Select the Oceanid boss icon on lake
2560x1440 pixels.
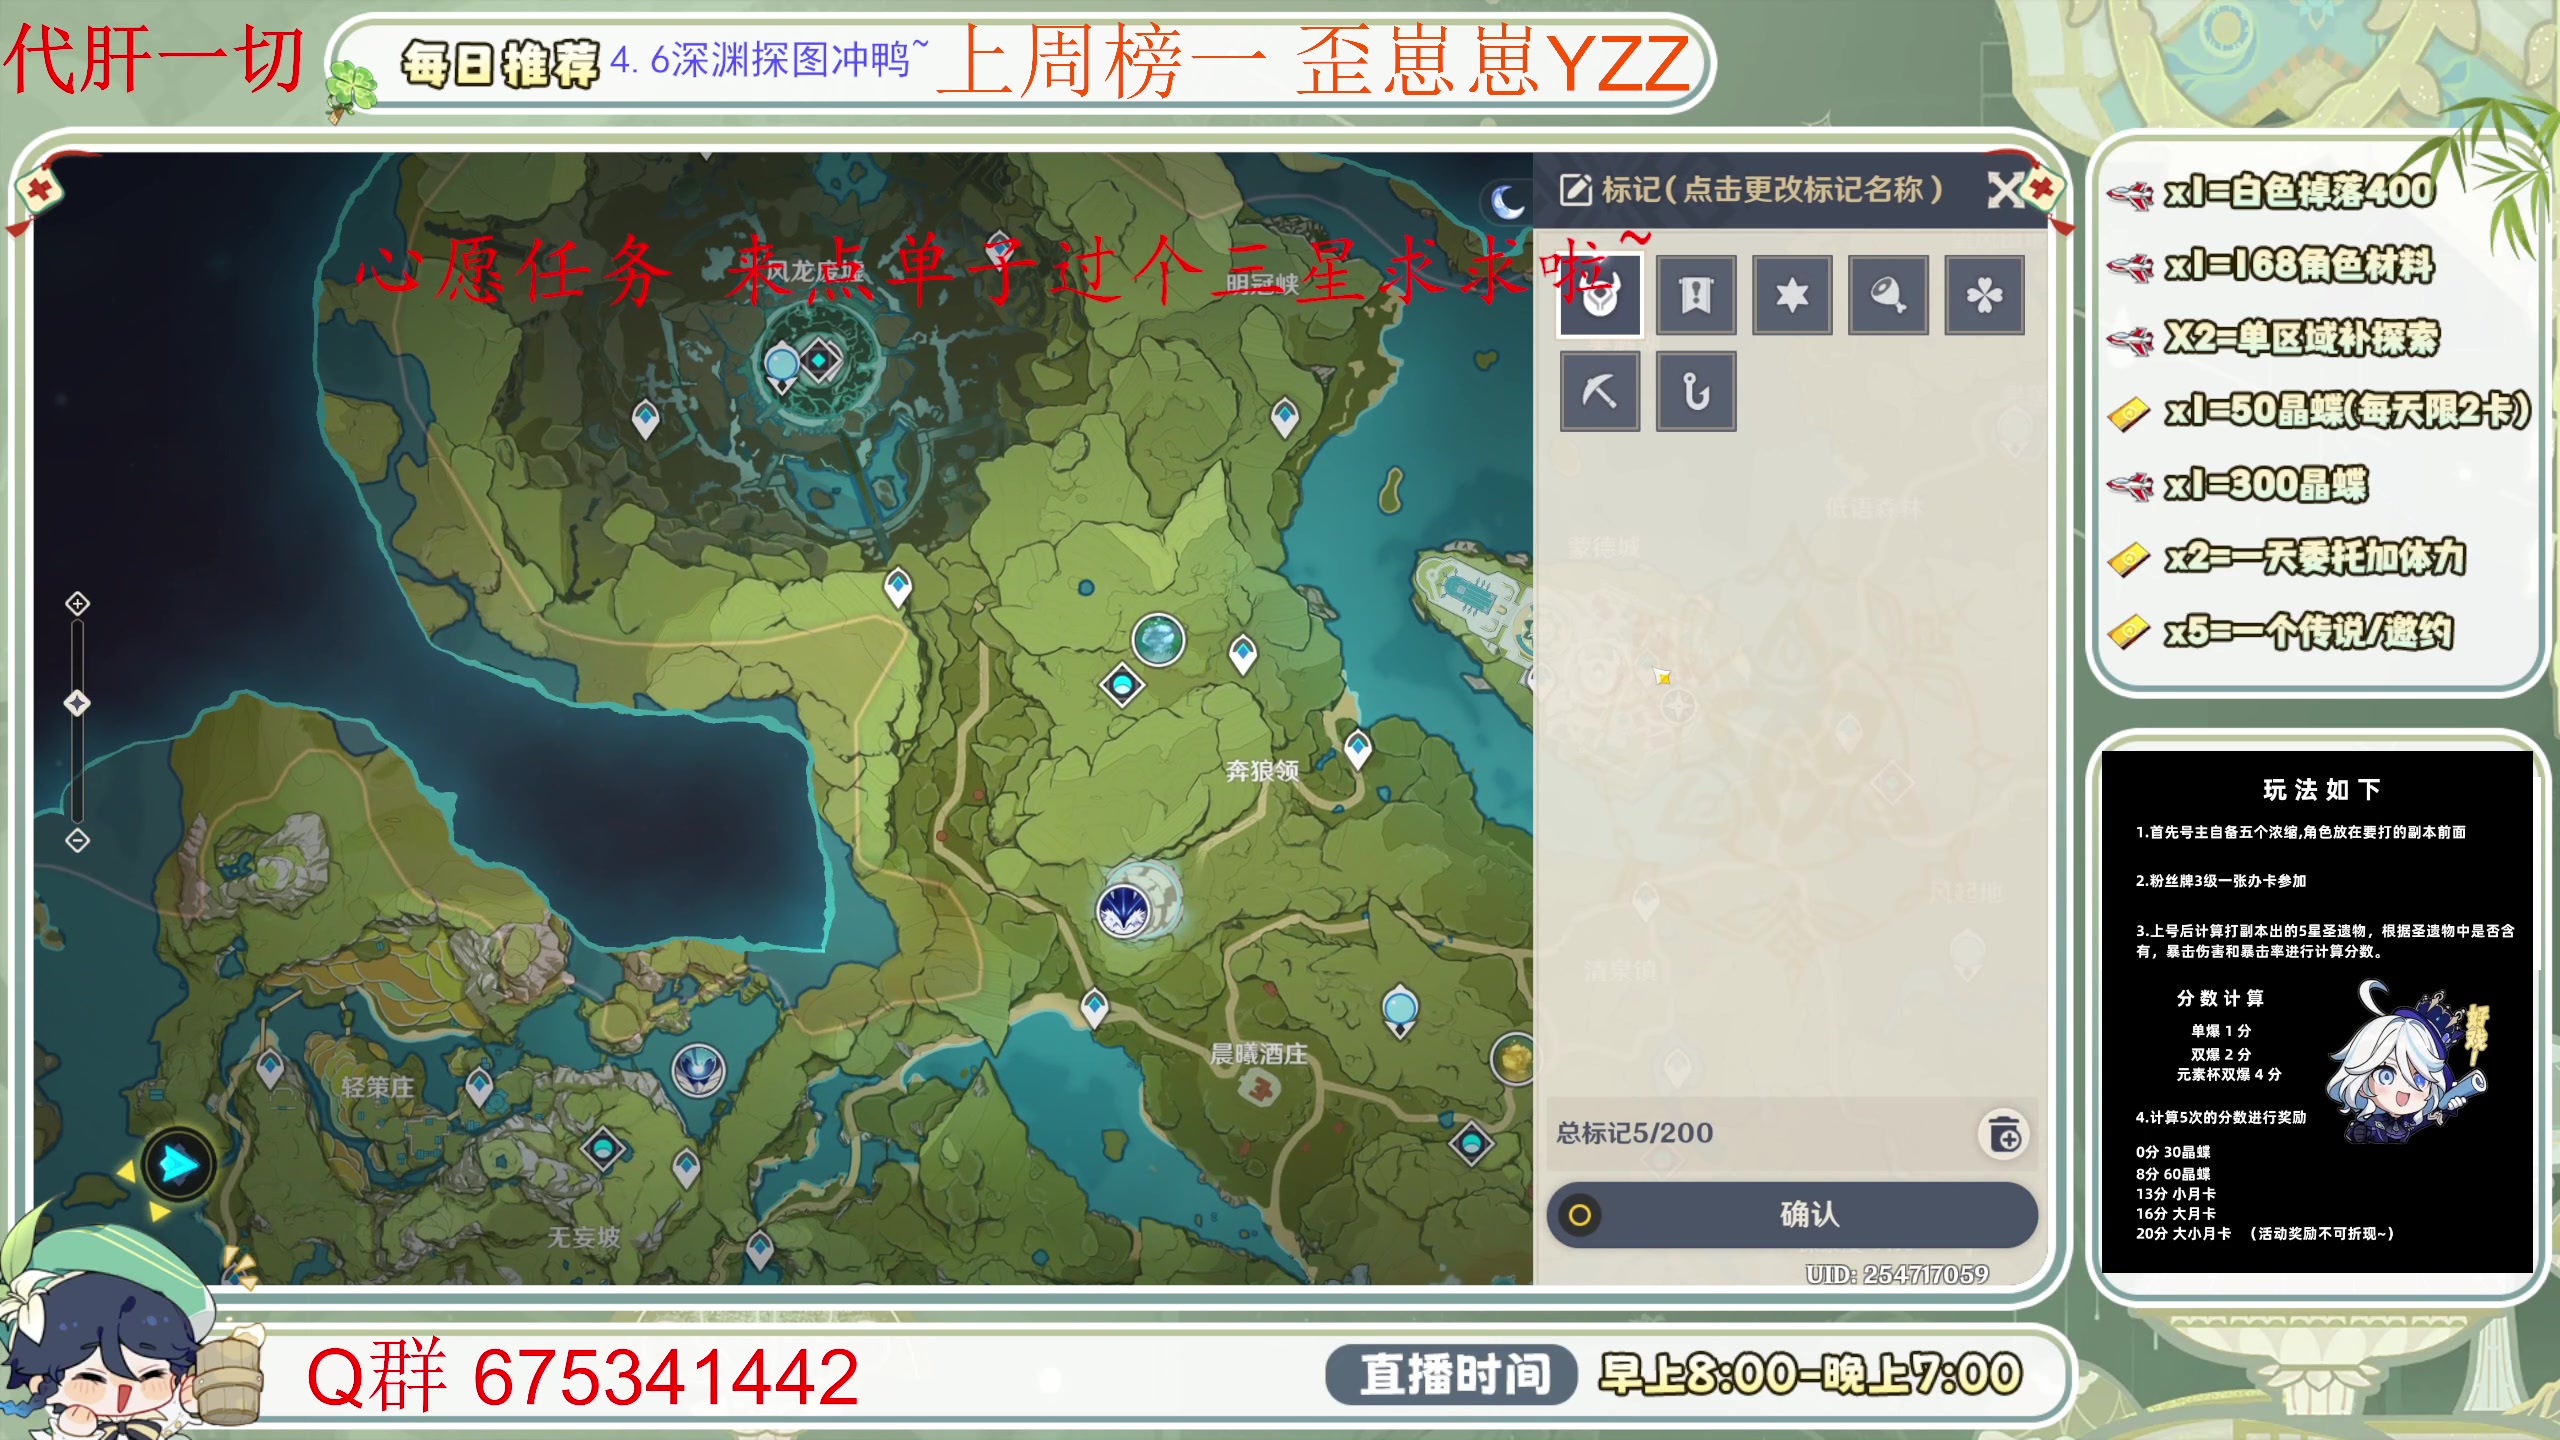699,1071
